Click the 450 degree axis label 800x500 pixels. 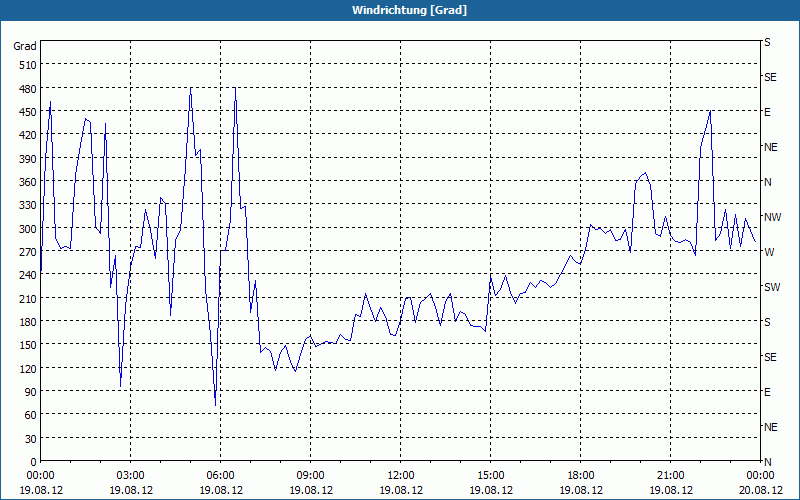pyautogui.click(x=28, y=112)
